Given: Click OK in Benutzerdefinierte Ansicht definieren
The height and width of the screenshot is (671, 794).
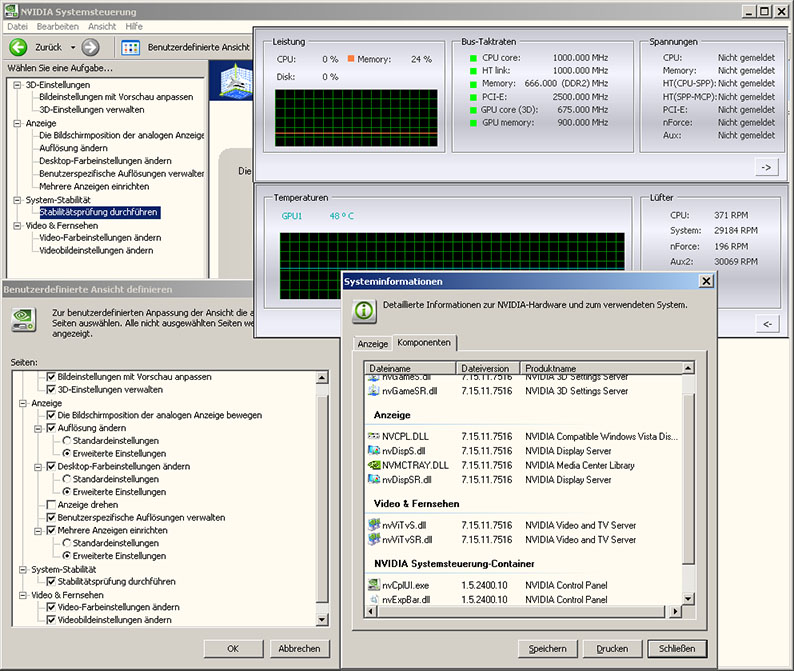Looking at the screenshot, I should pyautogui.click(x=233, y=649).
